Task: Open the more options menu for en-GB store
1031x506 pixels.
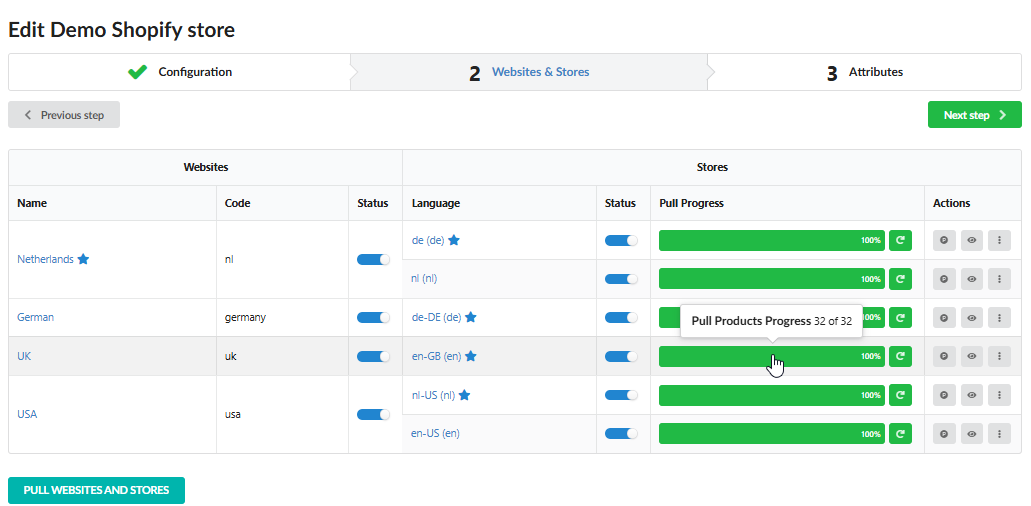Action: [999, 356]
